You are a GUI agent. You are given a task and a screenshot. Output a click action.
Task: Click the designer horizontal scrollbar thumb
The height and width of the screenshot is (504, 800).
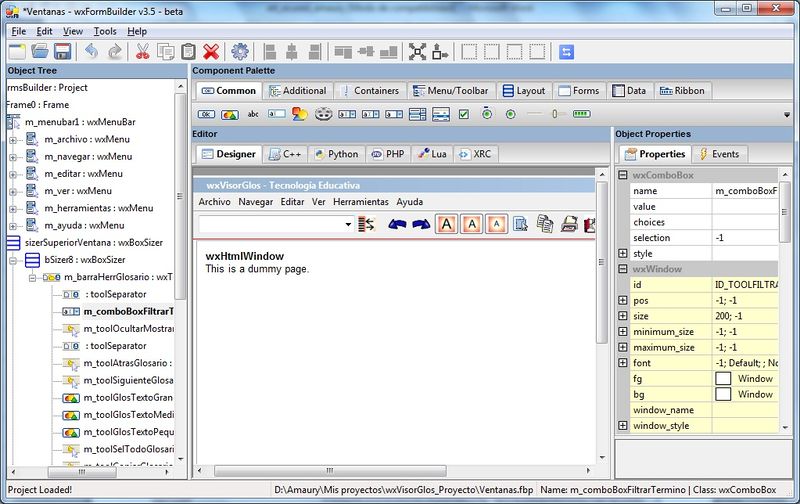[330, 470]
